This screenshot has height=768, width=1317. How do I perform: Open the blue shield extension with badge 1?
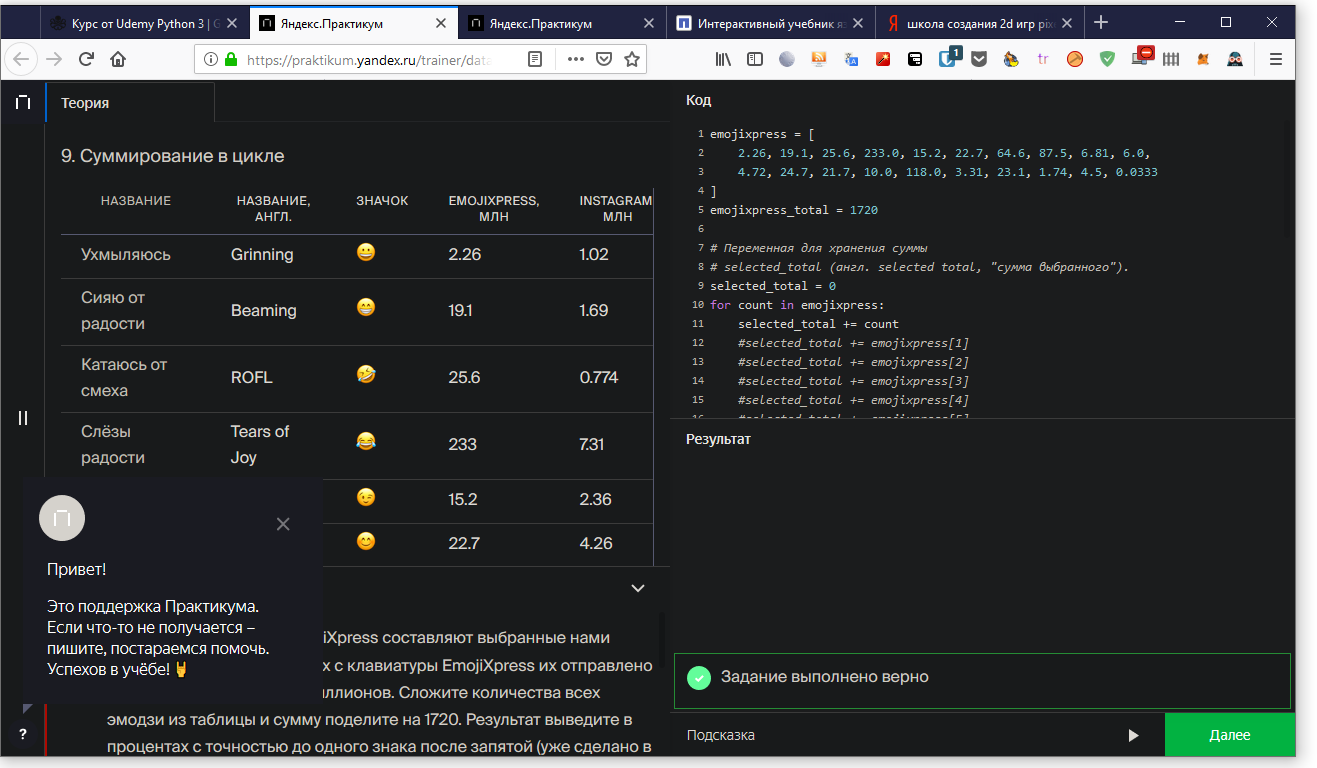pos(947,57)
